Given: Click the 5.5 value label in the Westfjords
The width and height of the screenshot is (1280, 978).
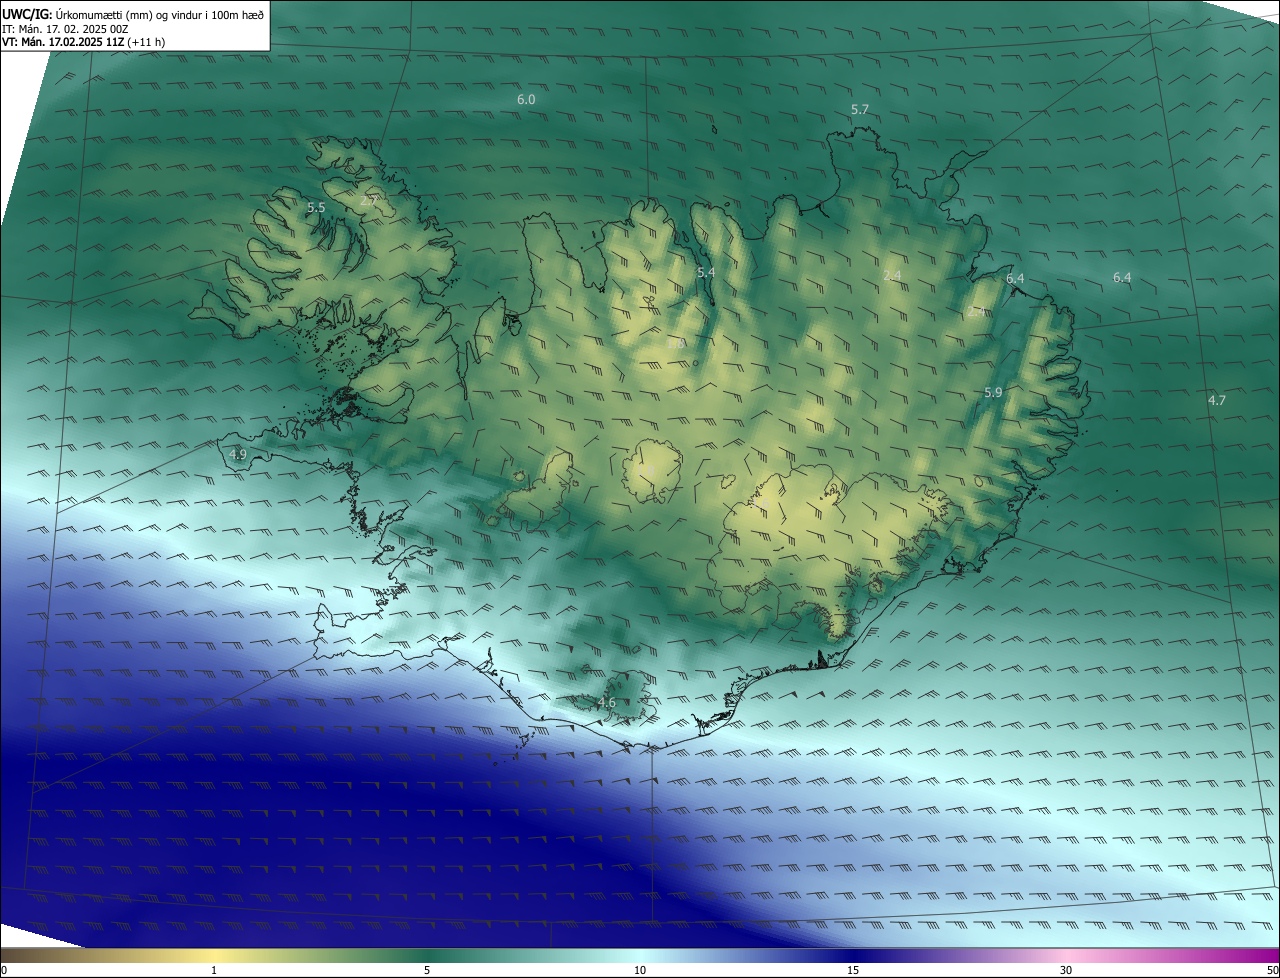Looking at the screenshot, I should (x=316, y=208).
